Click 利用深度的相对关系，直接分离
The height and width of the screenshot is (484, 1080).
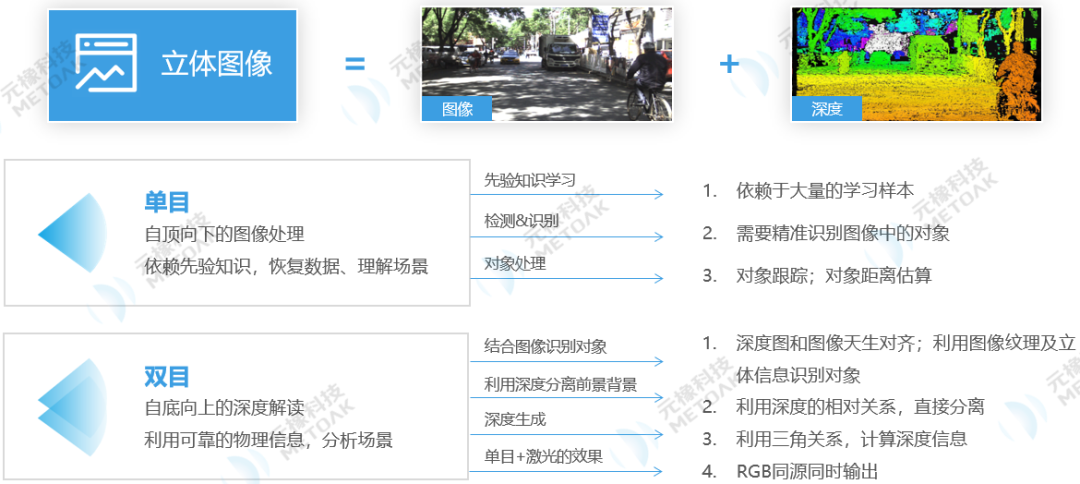coord(860,406)
